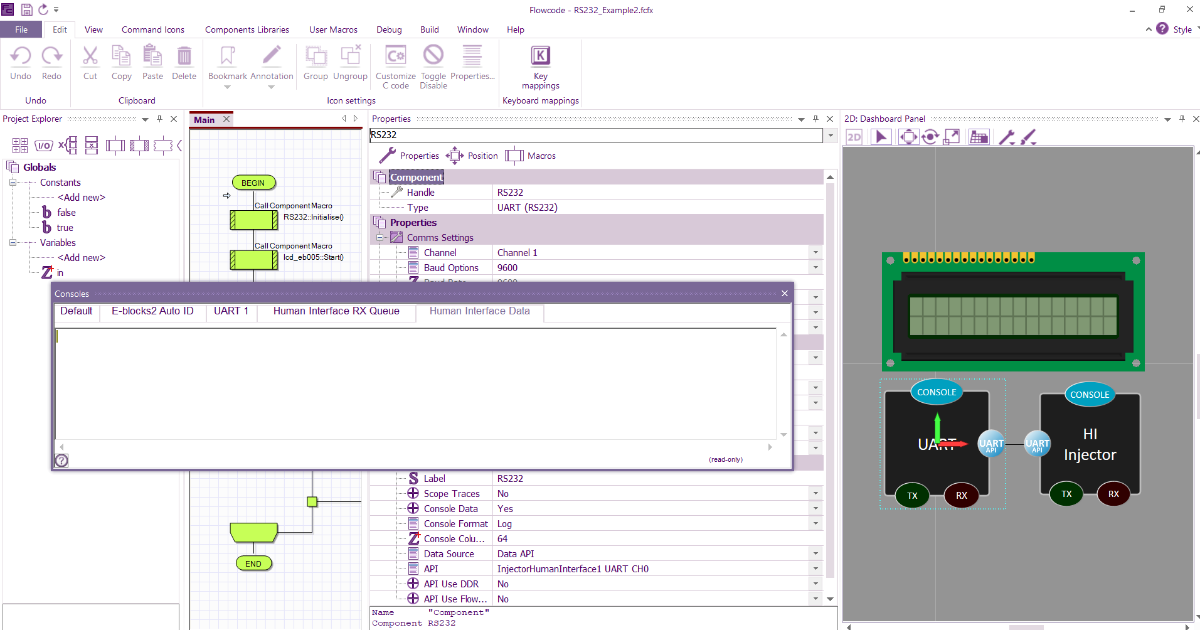This screenshot has height=630, width=1200.
Task: Click the help button in the Consoles dialog
Action: [x=61, y=460]
